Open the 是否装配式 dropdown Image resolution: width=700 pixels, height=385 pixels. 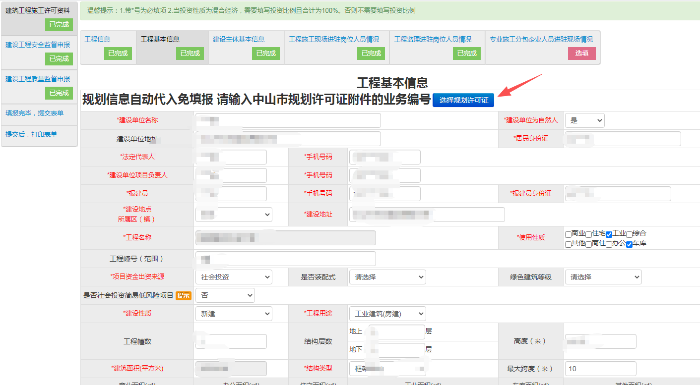coord(387,277)
